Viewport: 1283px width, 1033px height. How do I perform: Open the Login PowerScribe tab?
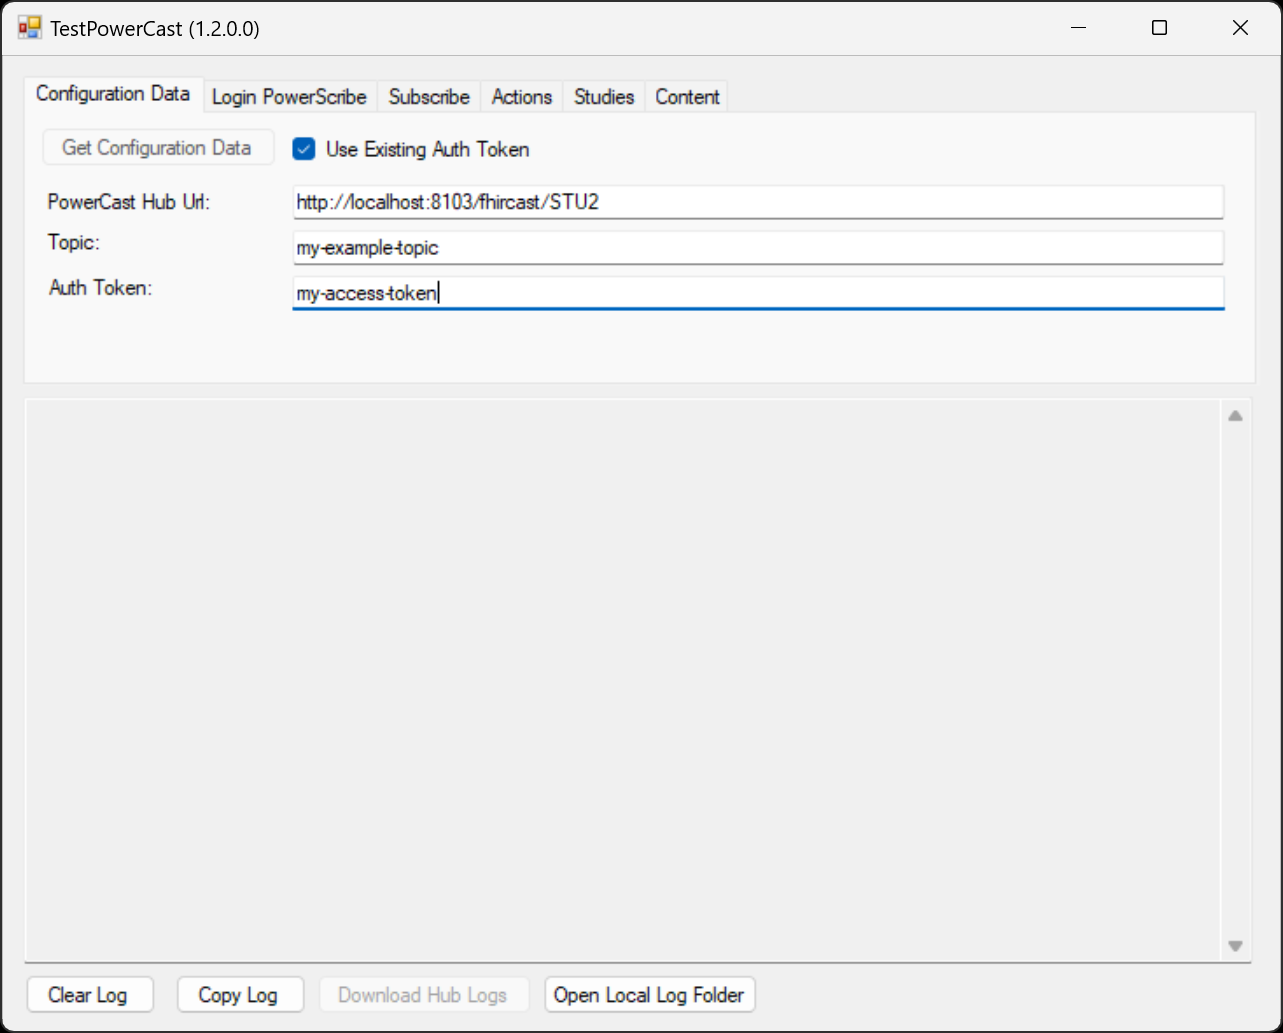pyautogui.click(x=290, y=97)
